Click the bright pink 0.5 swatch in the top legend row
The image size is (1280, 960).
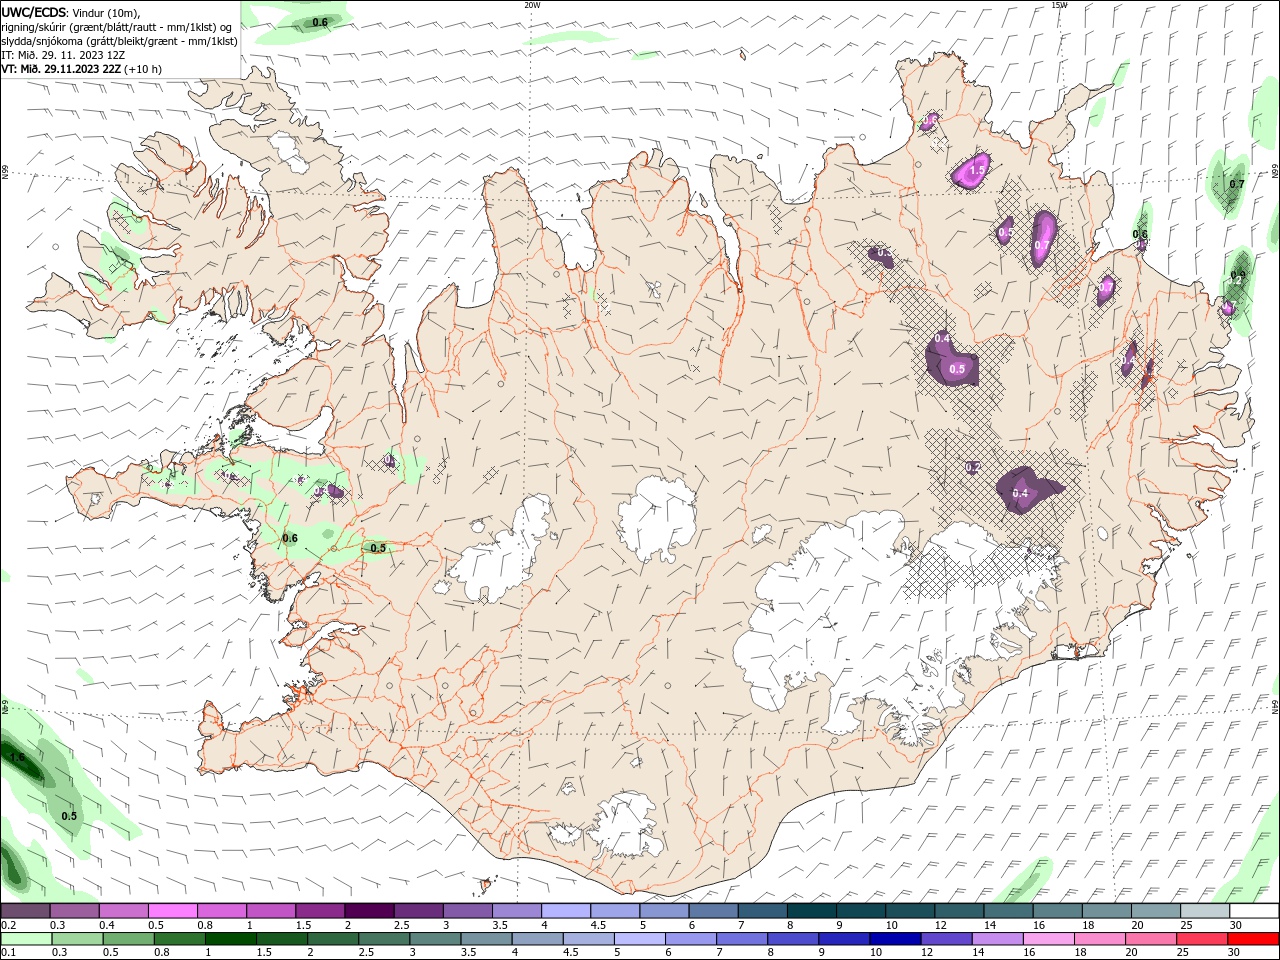[172, 910]
